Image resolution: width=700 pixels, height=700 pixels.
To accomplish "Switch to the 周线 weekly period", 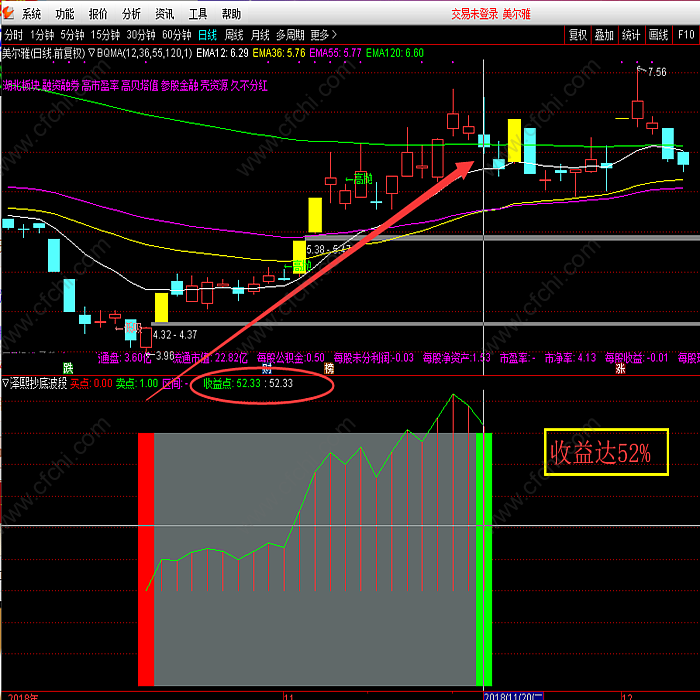I will click(x=234, y=35).
